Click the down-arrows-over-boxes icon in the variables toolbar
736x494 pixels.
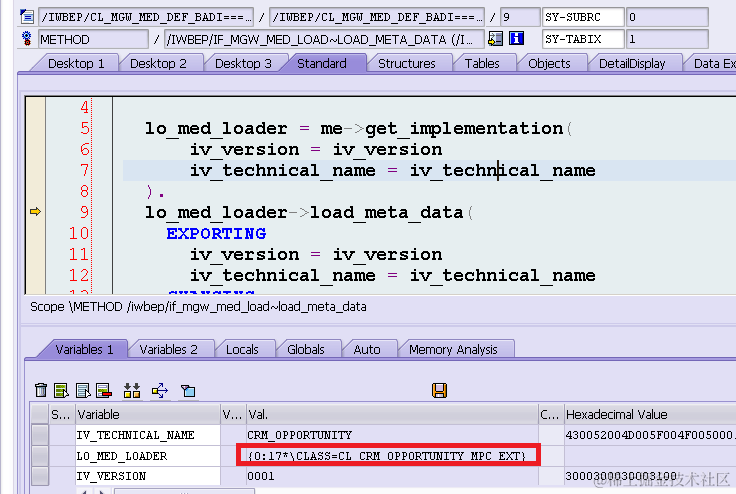tap(132, 390)
